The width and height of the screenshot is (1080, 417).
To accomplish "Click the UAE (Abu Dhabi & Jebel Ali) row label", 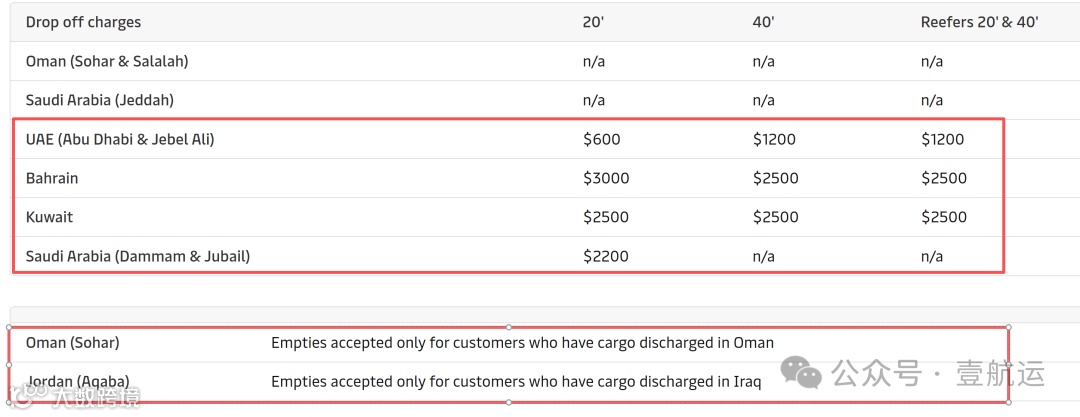I will [120, 139].
